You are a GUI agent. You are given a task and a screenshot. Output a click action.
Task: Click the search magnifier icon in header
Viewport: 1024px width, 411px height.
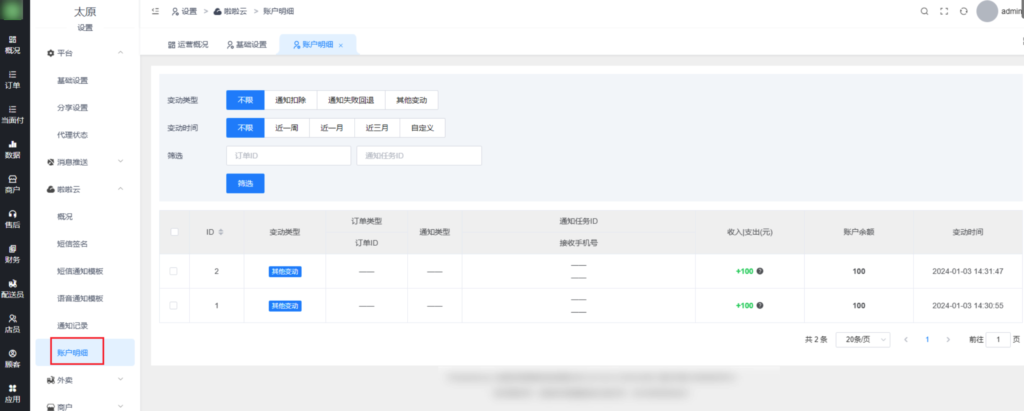(924, 11)
